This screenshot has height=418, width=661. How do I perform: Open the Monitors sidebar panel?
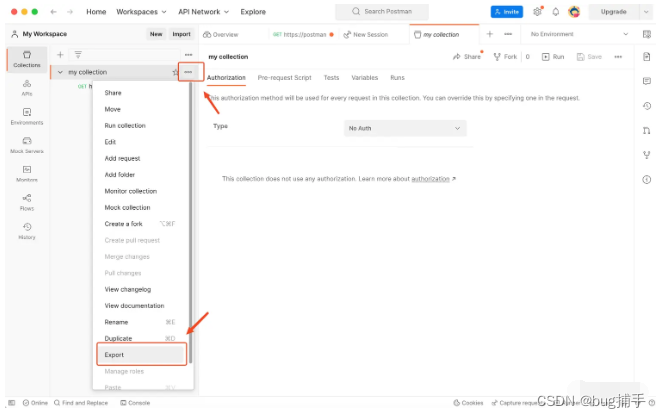pos(27,174)
